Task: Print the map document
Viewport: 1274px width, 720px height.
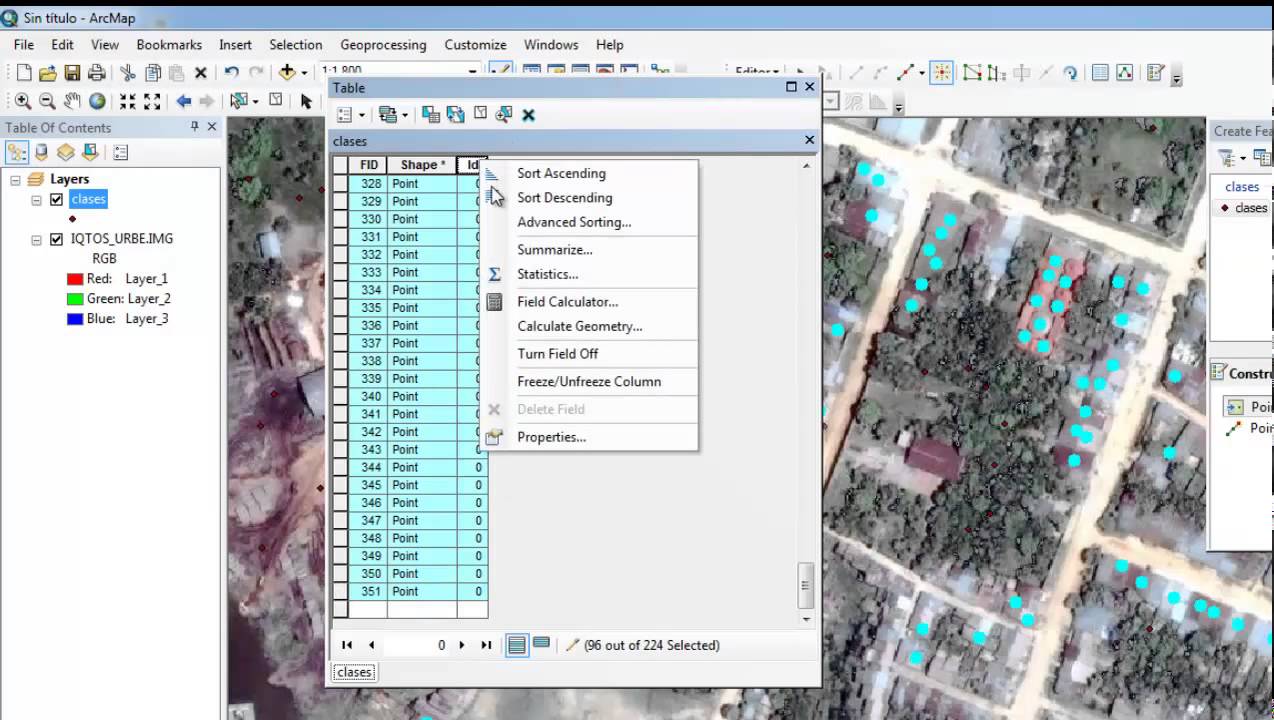Action: tap(97, 73)
